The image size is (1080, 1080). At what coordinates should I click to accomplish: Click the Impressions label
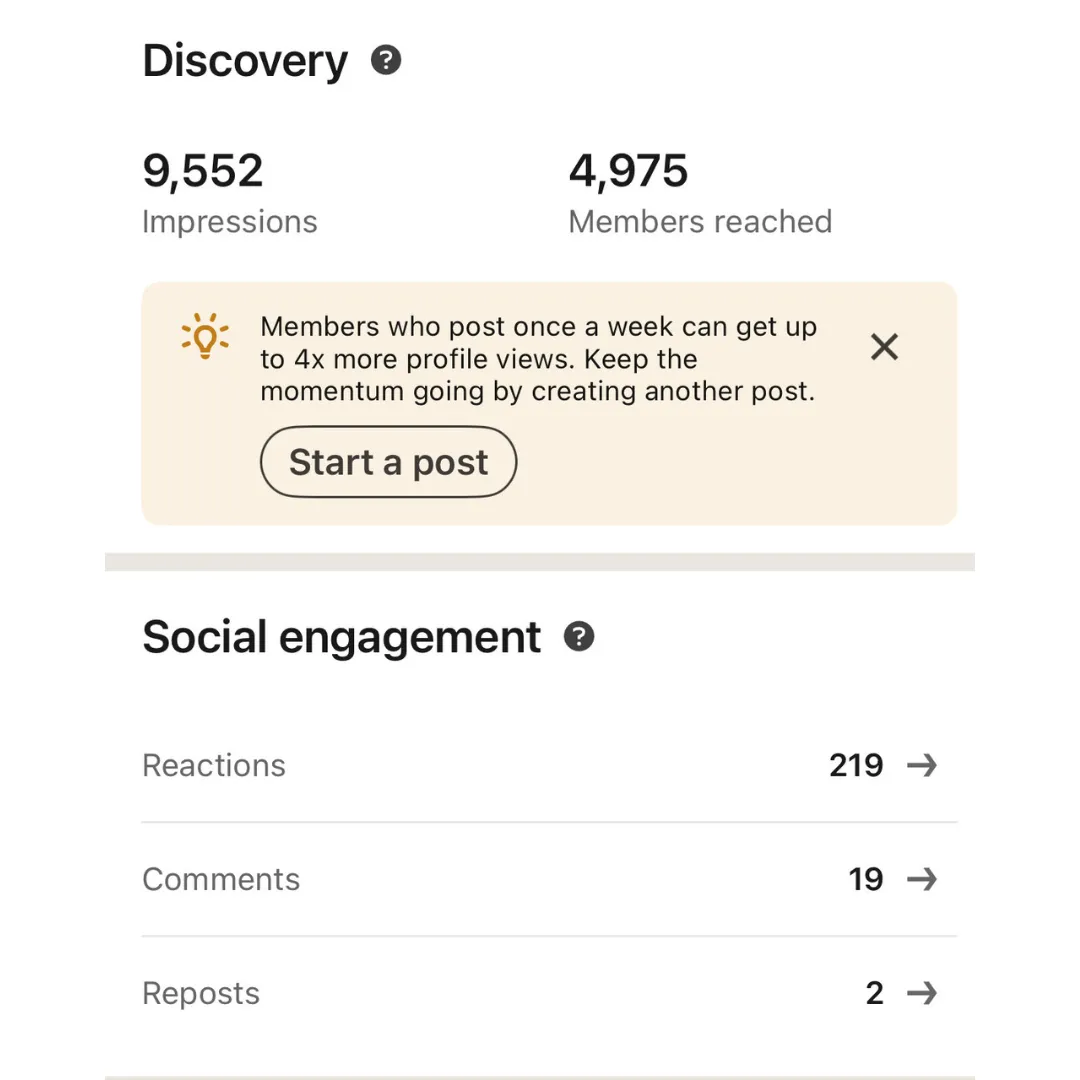229,222
